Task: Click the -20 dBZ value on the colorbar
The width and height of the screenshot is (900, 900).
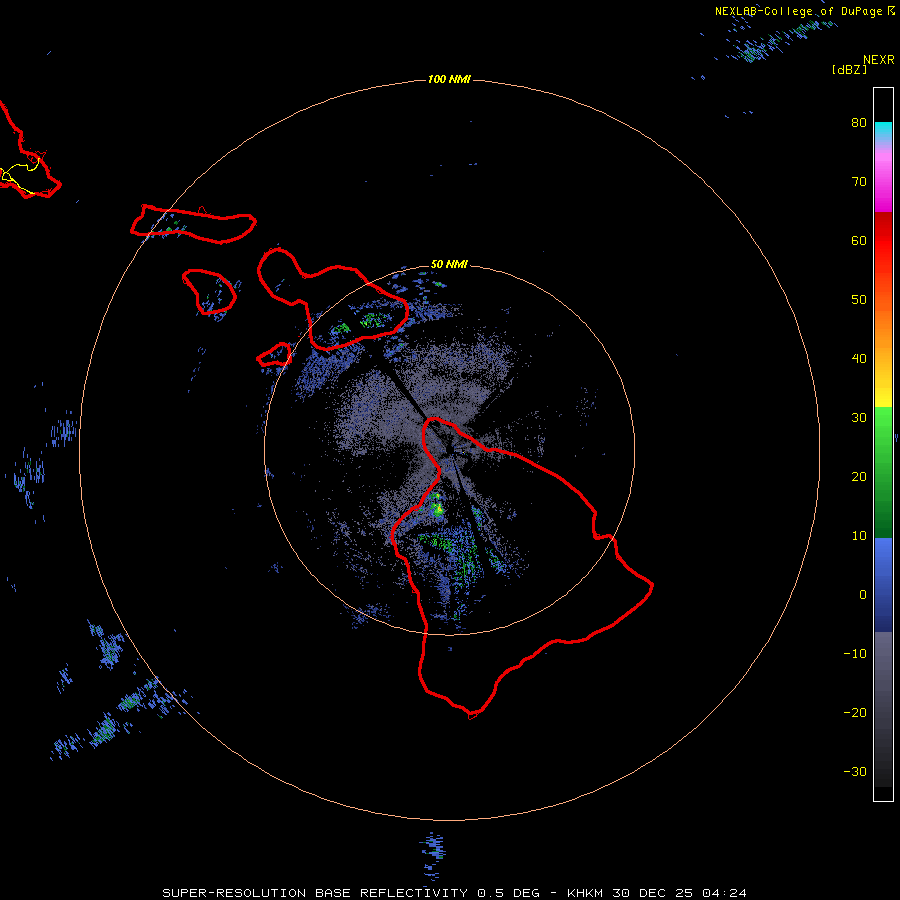Action: (x=855, y=713)
